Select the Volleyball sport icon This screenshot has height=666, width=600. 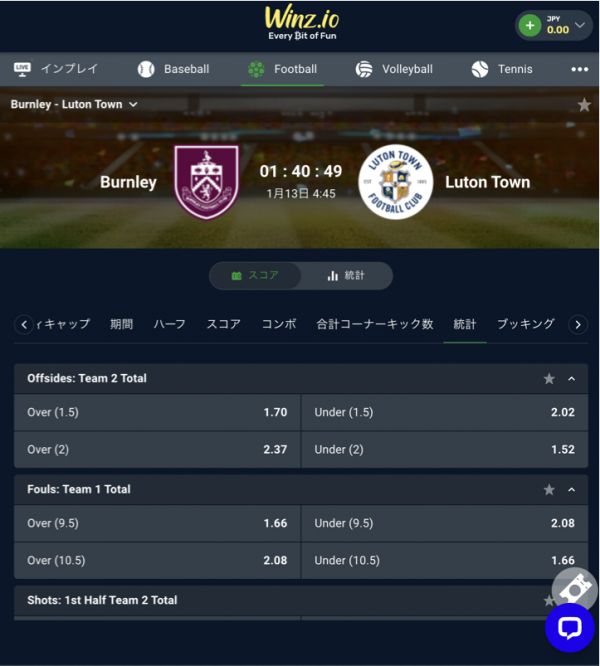point(364,69)
